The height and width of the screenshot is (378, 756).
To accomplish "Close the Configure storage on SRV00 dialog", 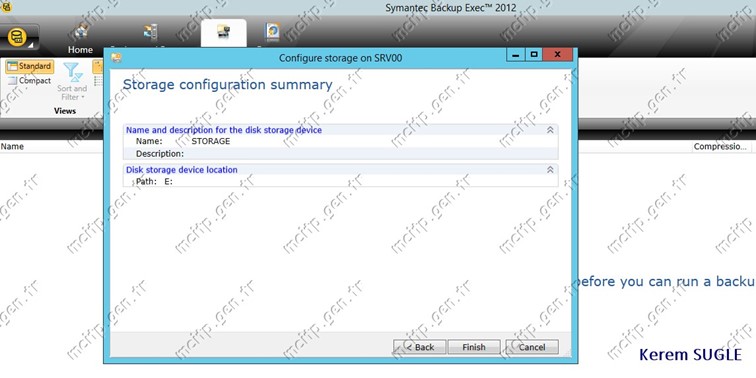I will [x=557, y=54].
